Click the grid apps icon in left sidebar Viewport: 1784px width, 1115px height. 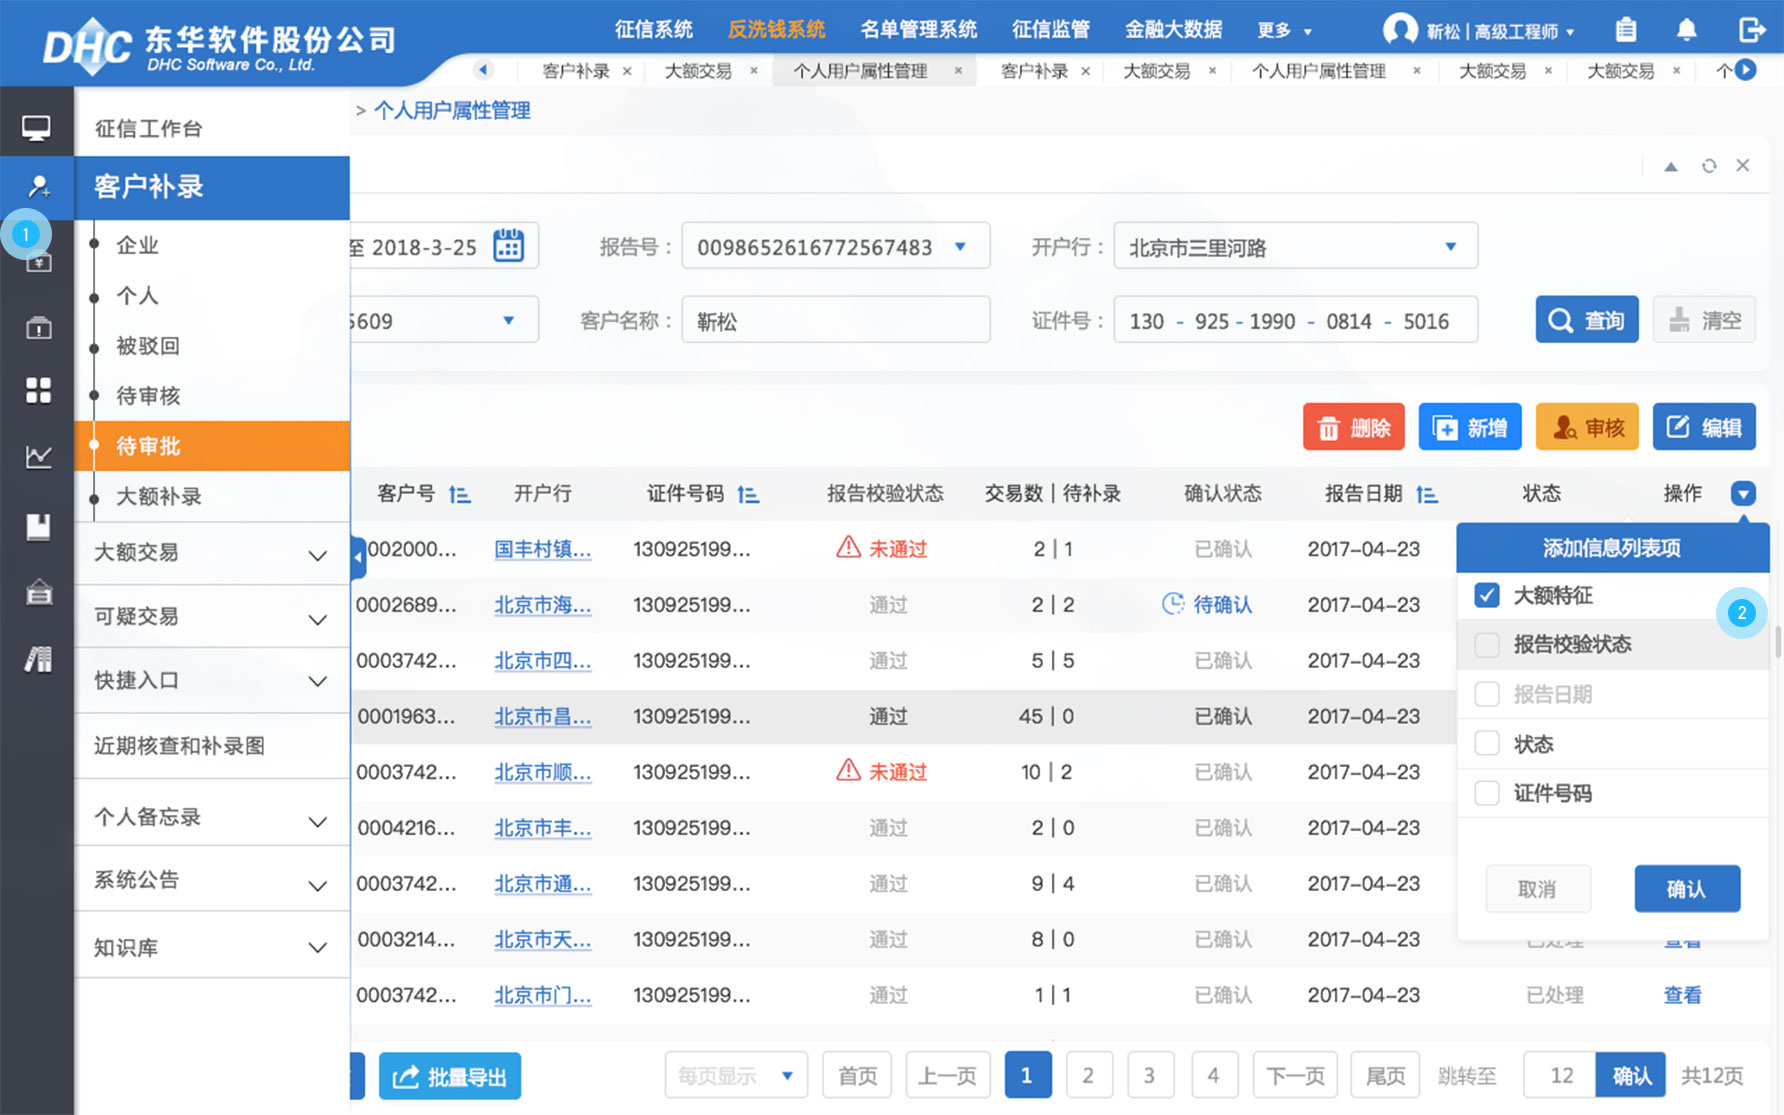click(37, 391)
